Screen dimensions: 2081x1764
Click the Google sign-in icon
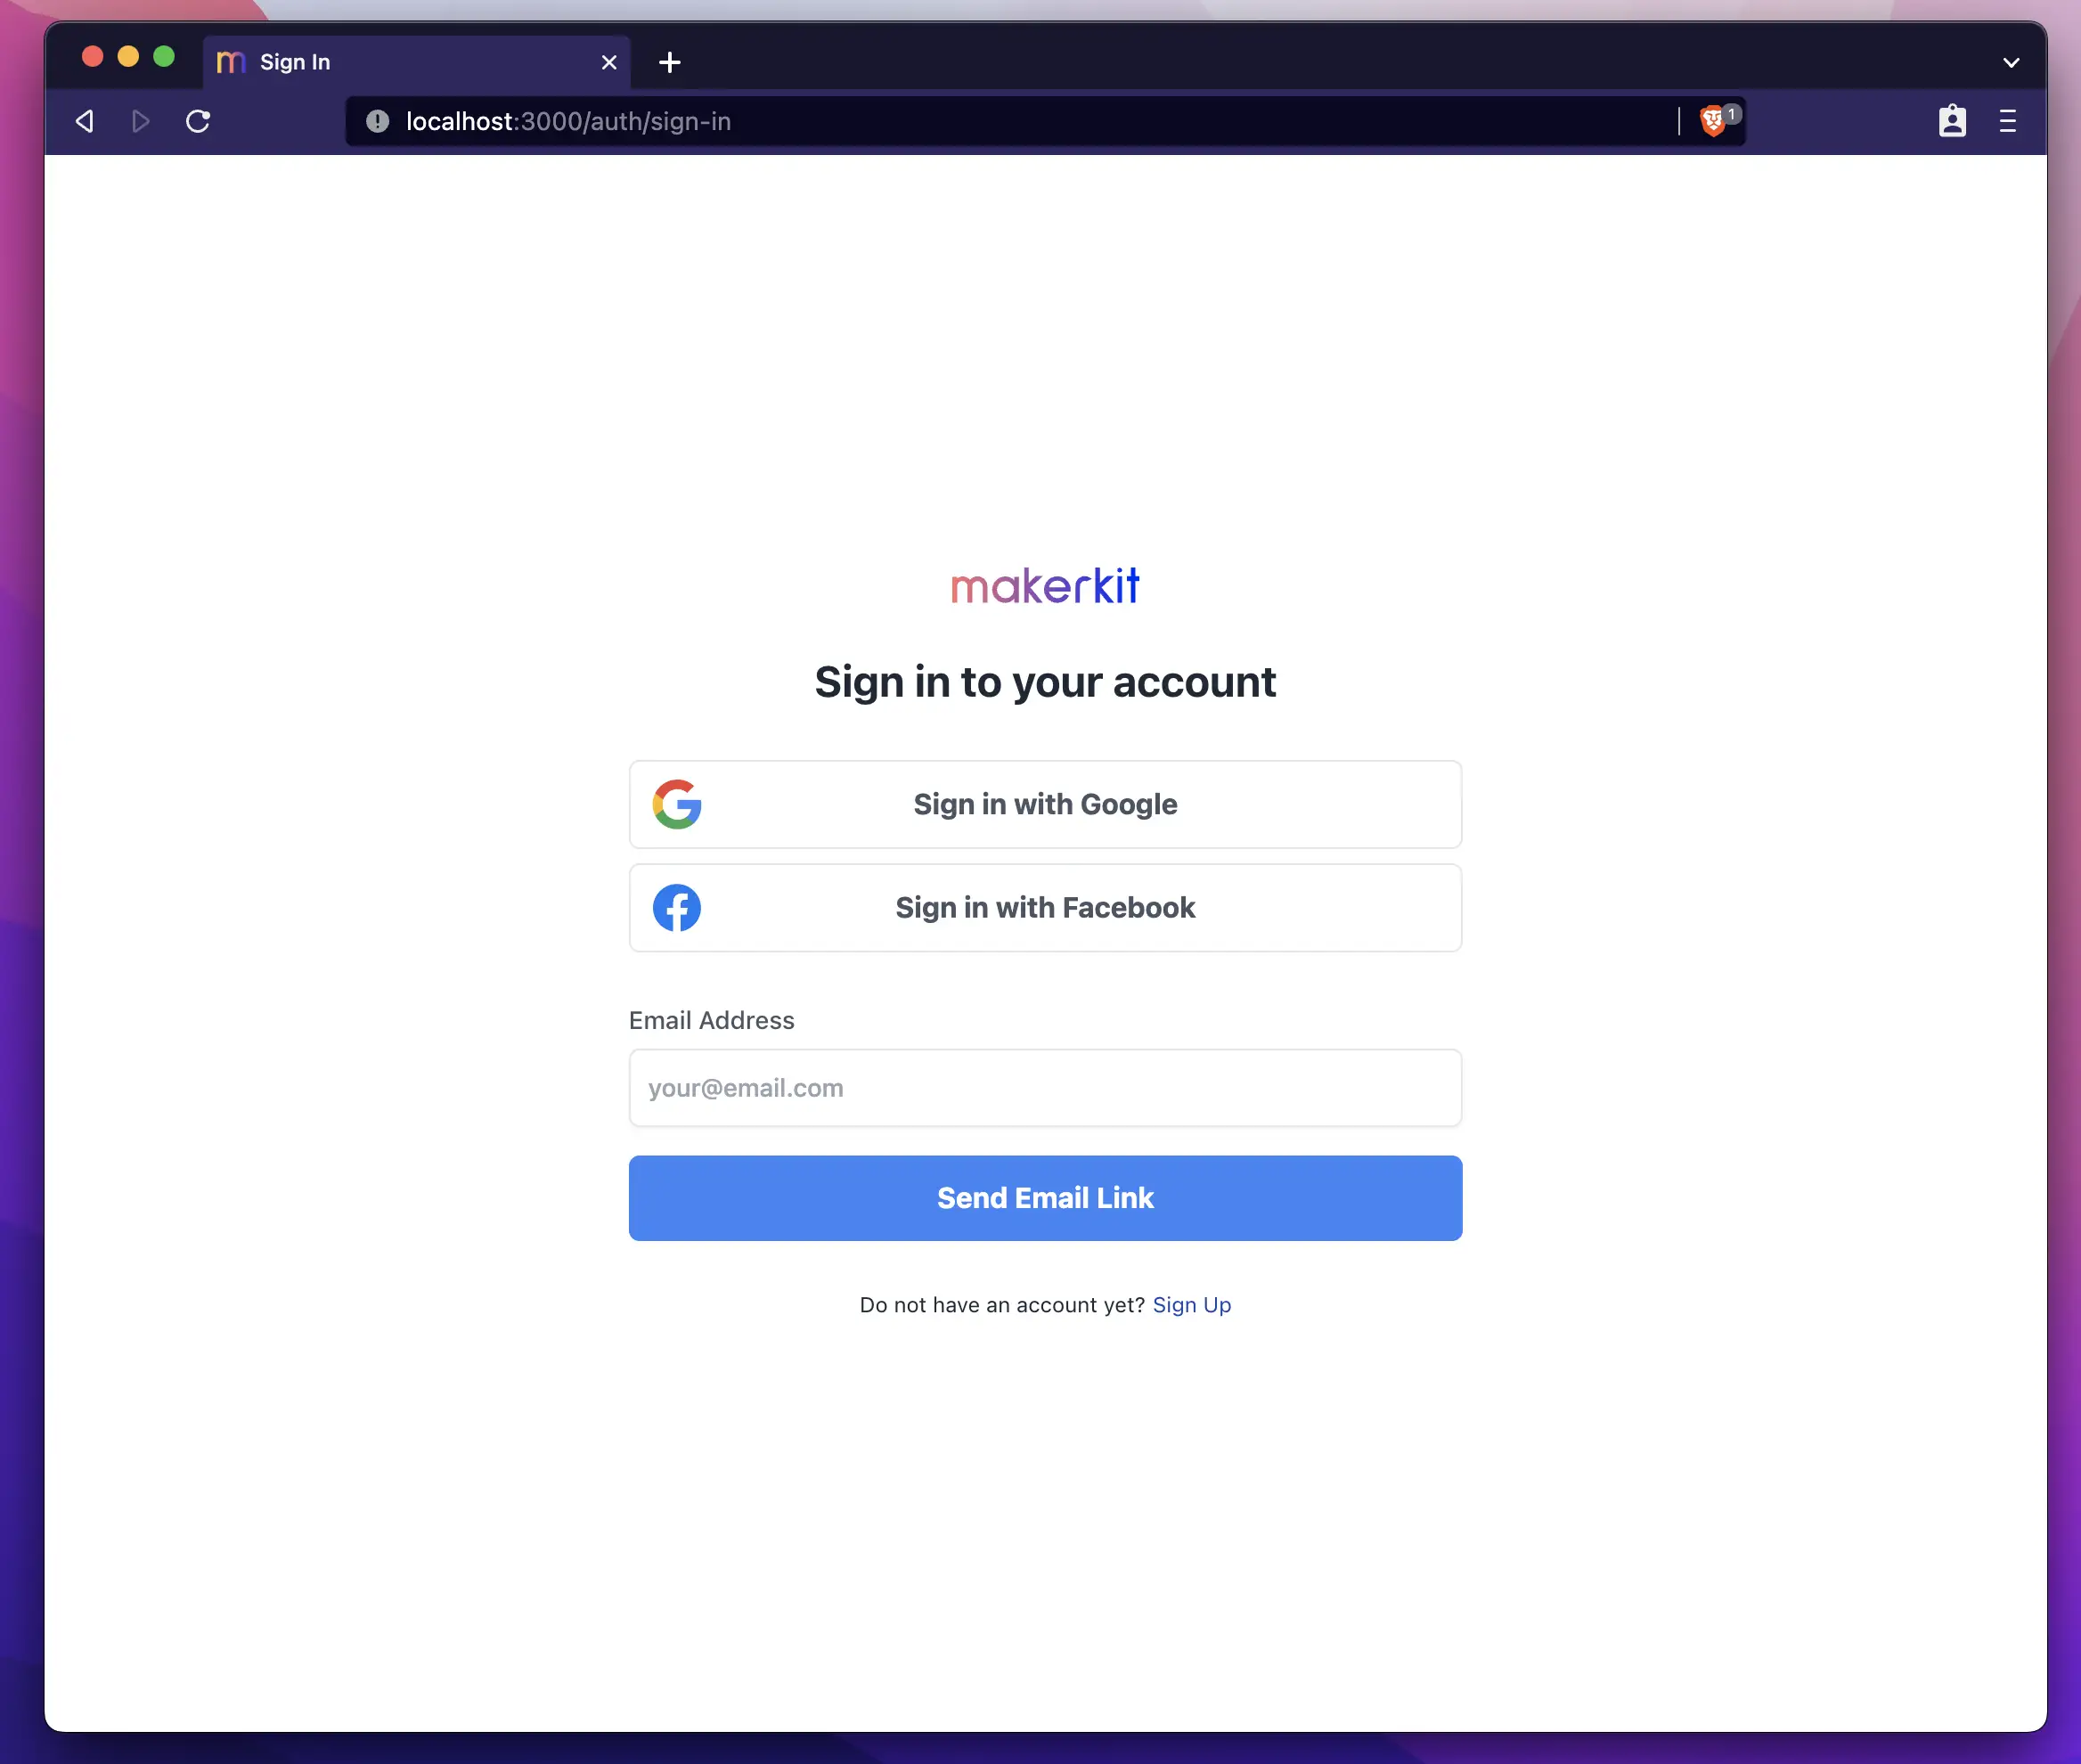(675, 804)
